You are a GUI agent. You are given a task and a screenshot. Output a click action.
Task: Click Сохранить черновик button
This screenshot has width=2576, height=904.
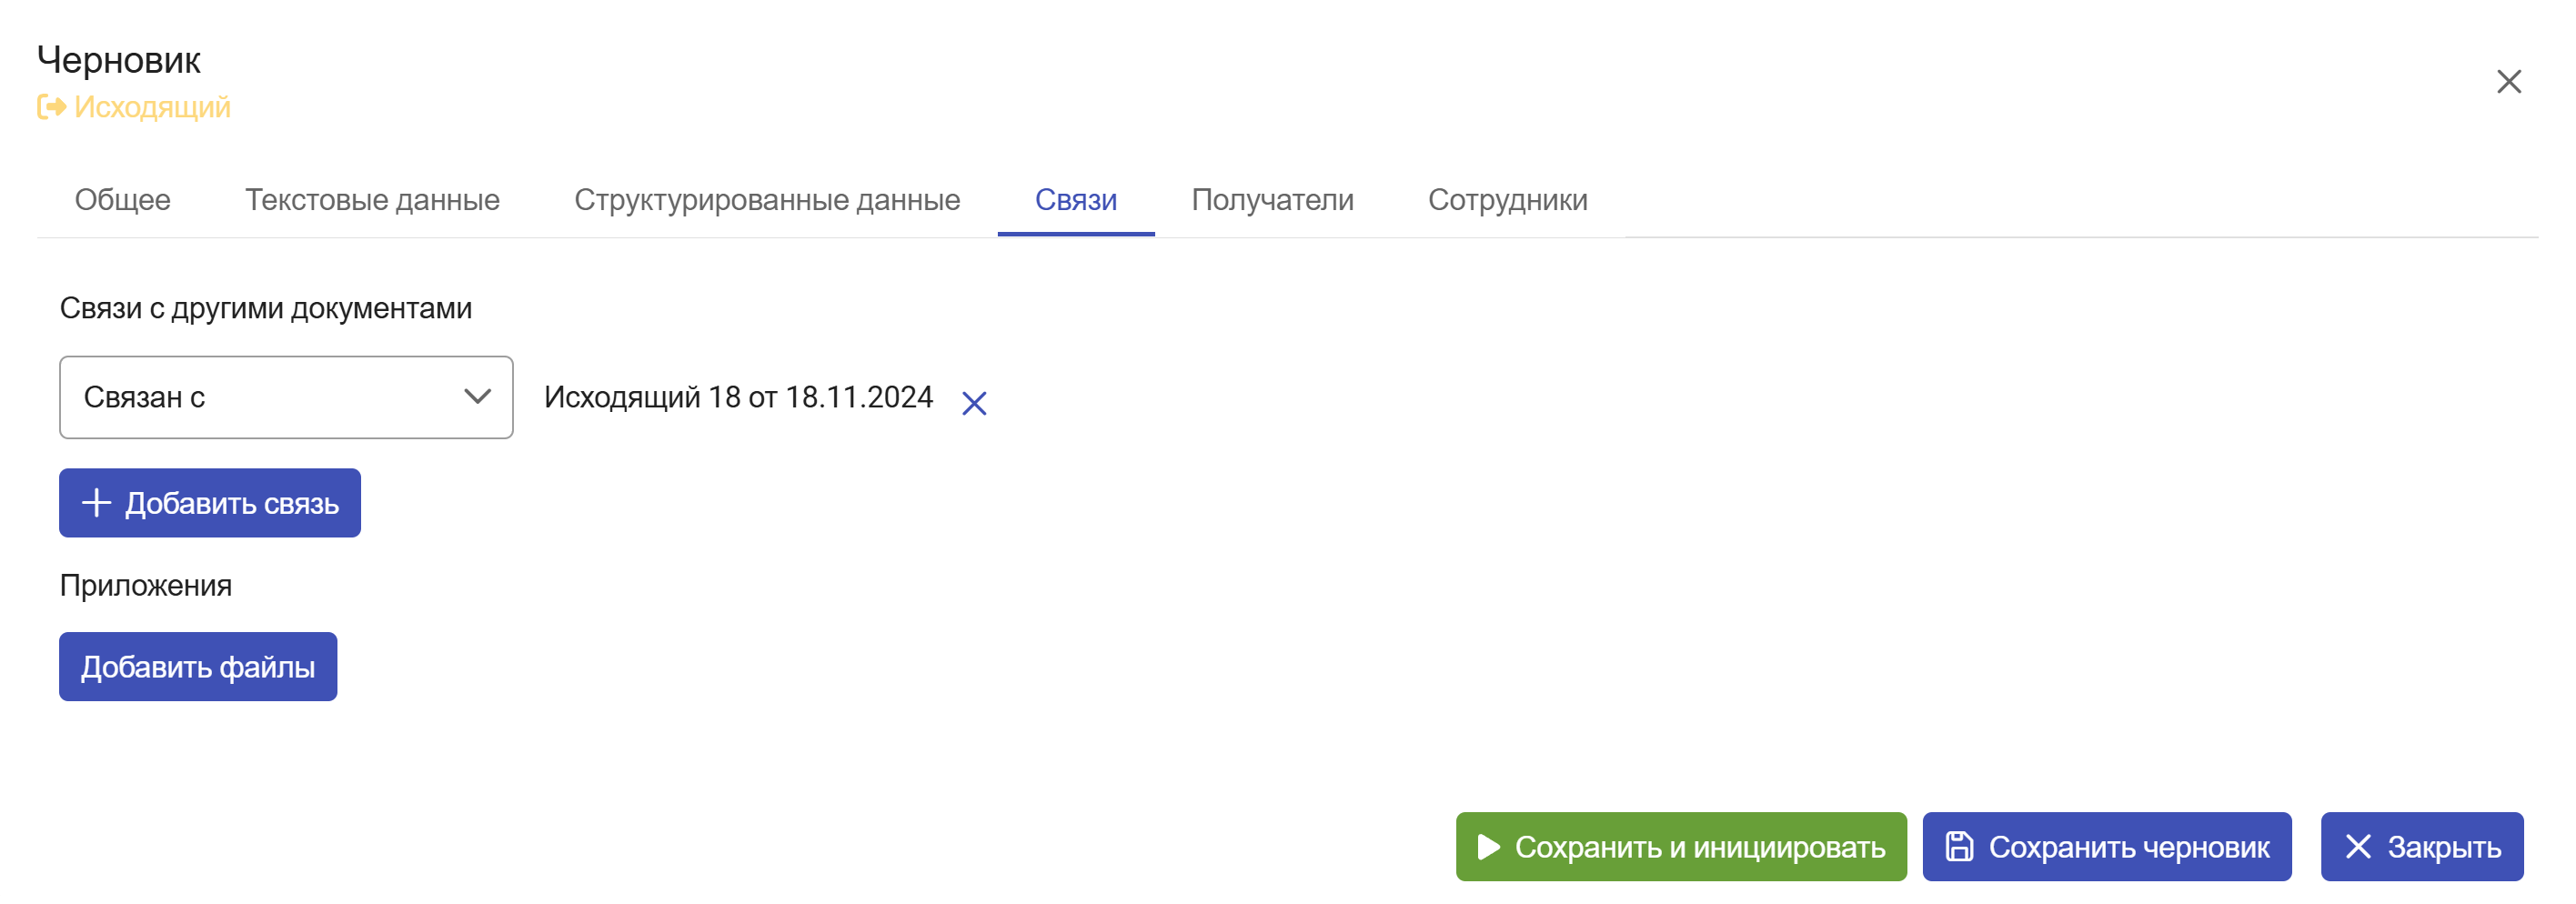tap(2107, 847)
